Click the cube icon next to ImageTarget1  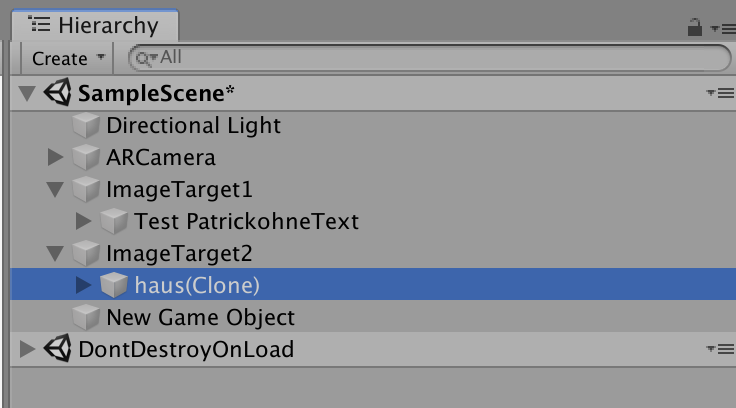[86, 190]
